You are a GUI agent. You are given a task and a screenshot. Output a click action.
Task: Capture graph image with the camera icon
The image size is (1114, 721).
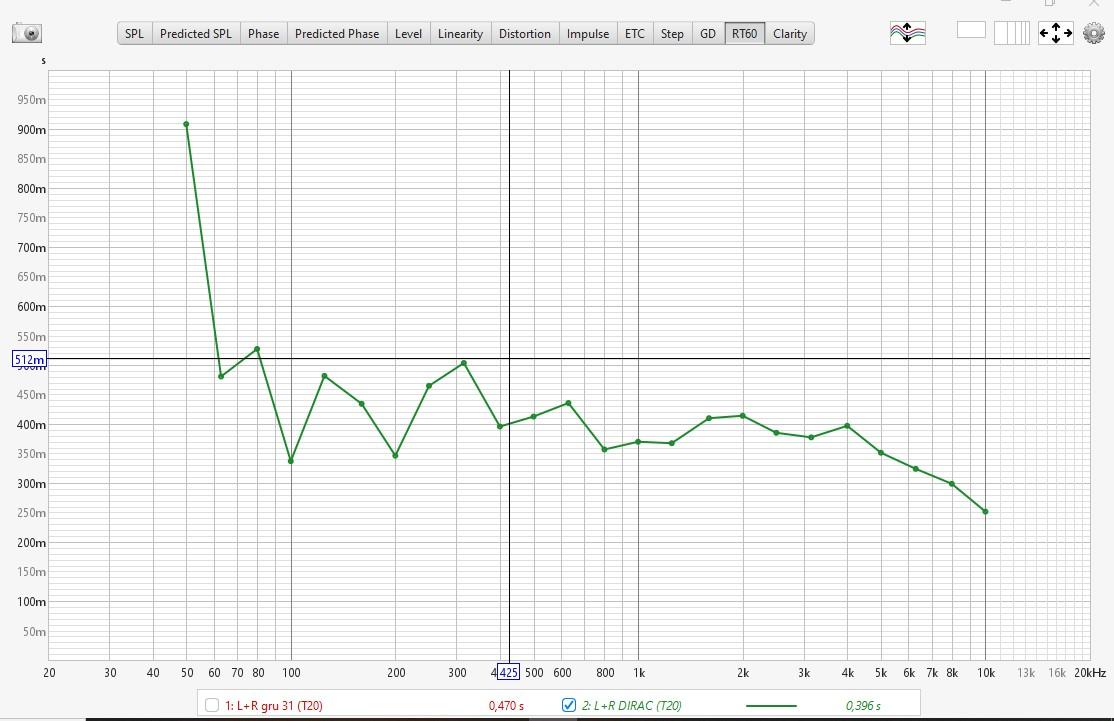click(x=27, y=33)
